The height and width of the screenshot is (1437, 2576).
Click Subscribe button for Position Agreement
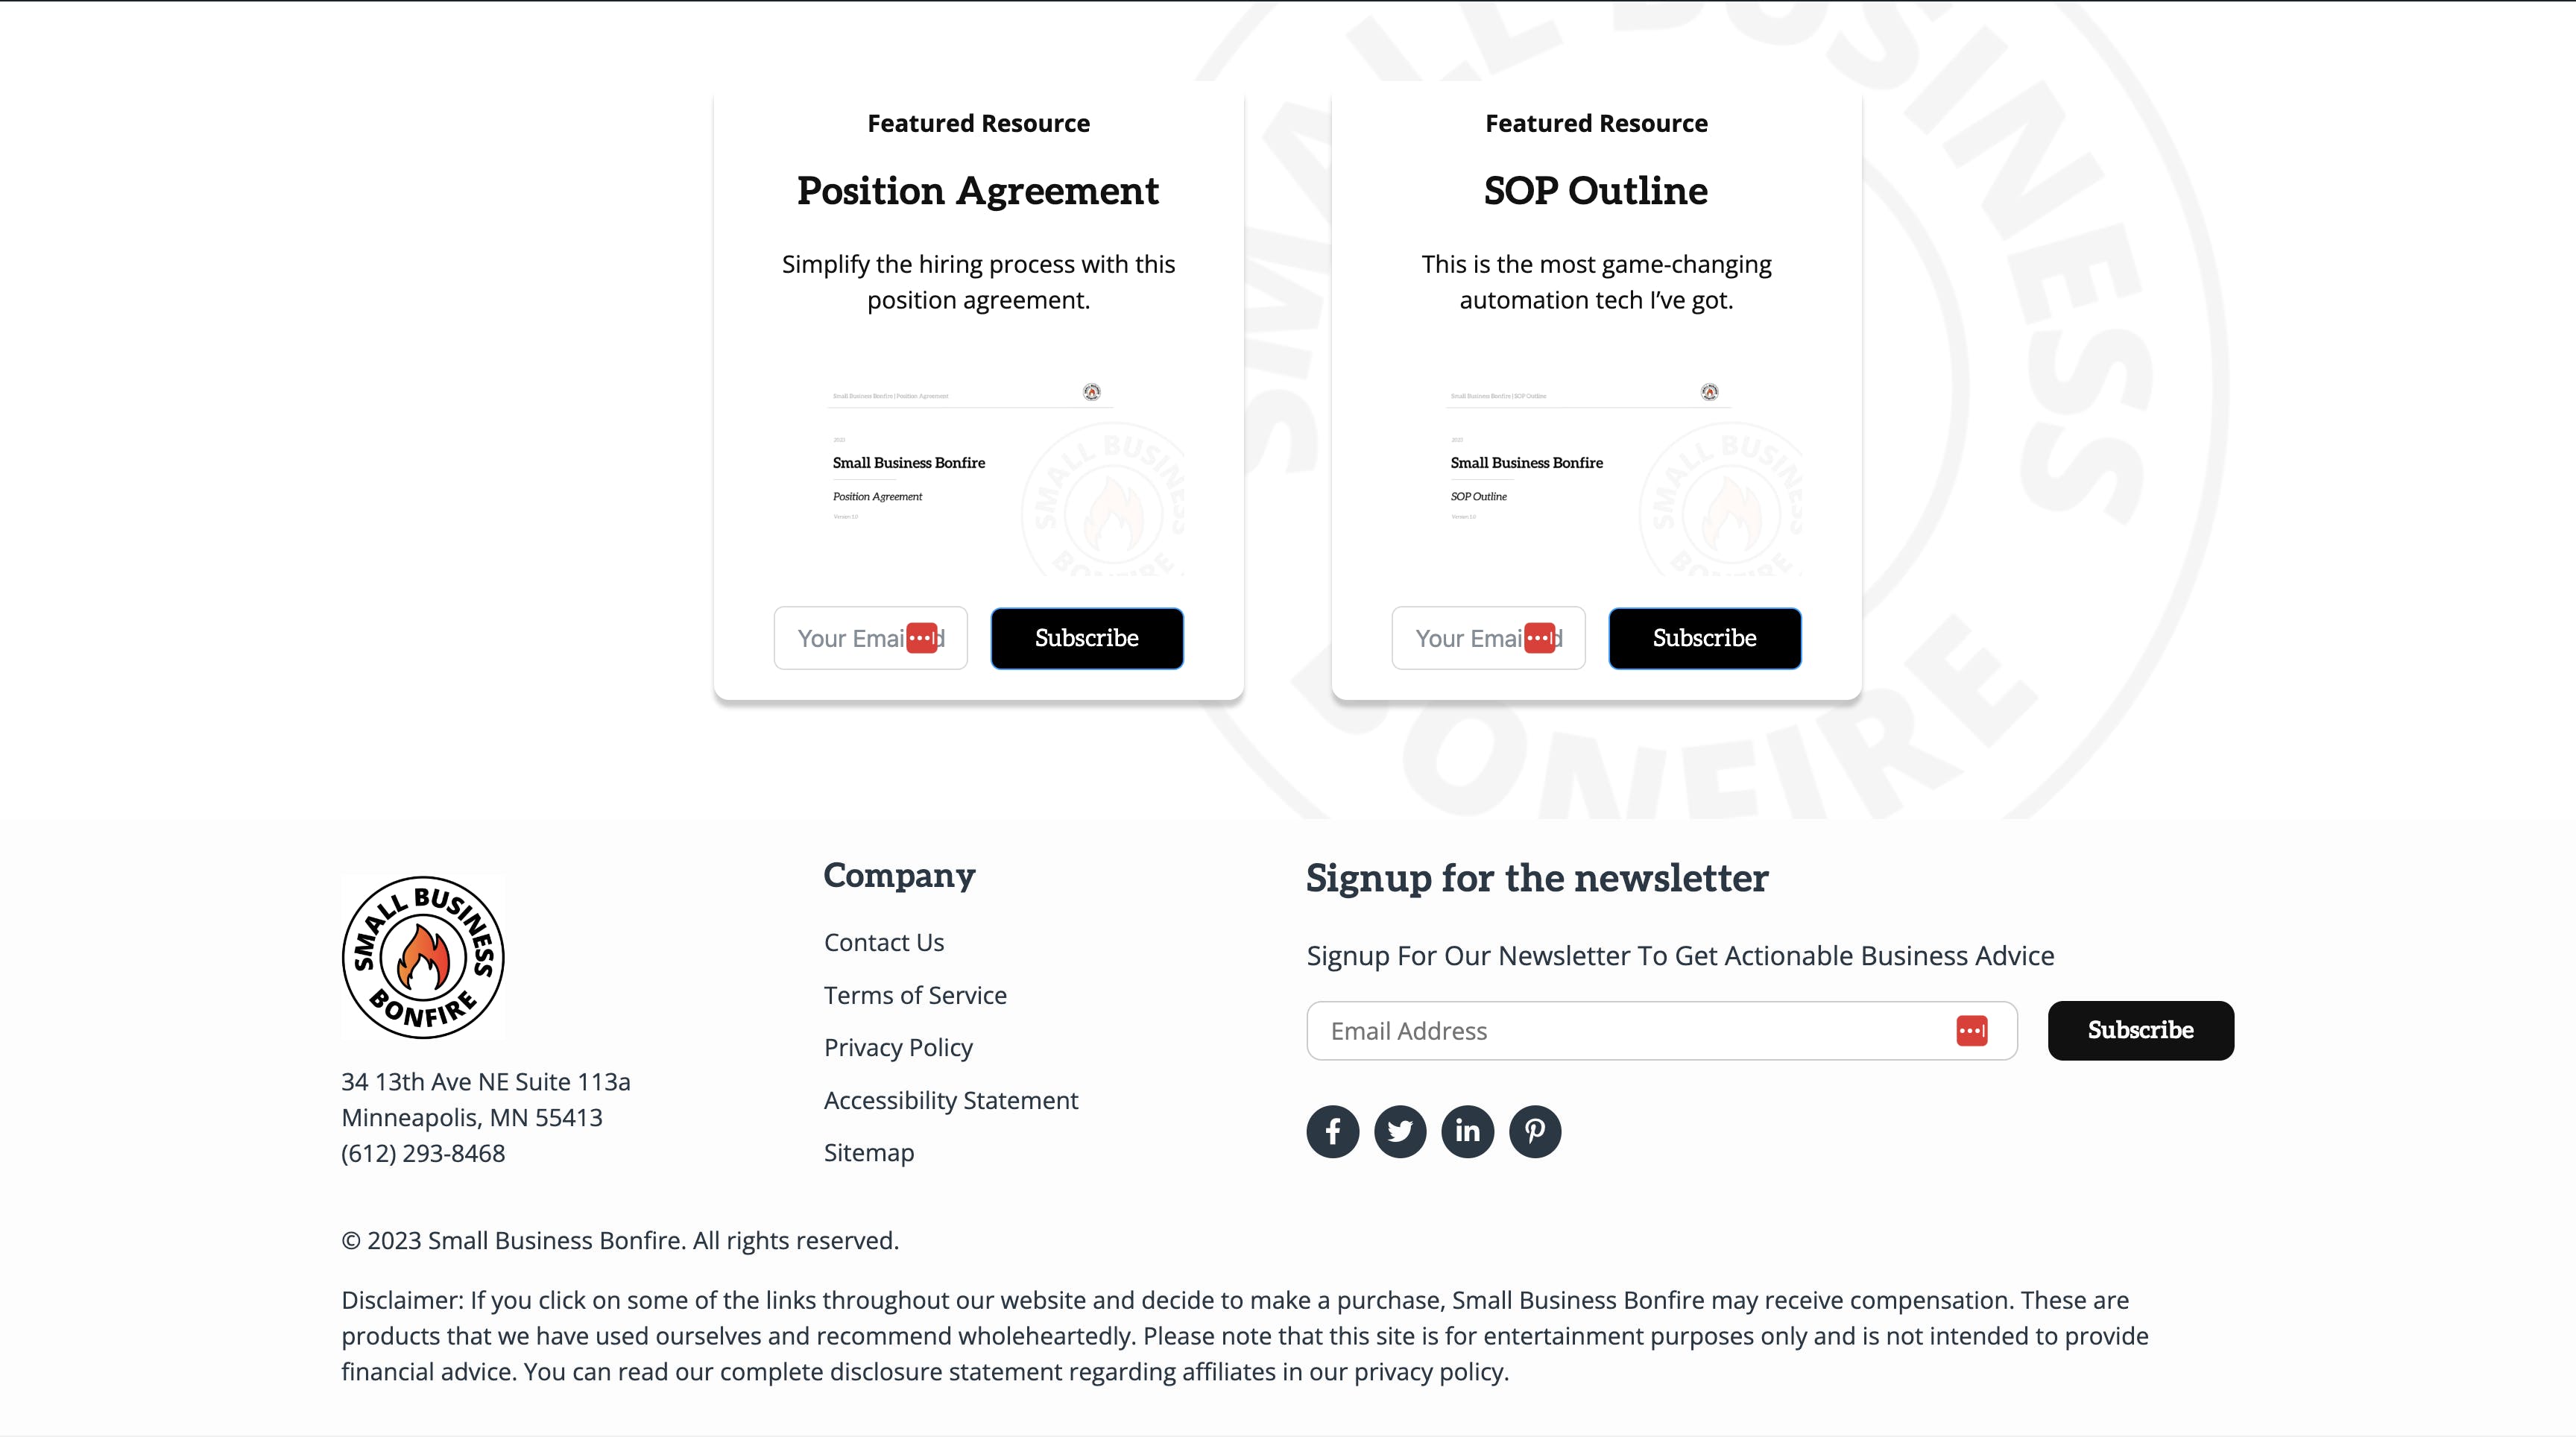[1086, 637]
